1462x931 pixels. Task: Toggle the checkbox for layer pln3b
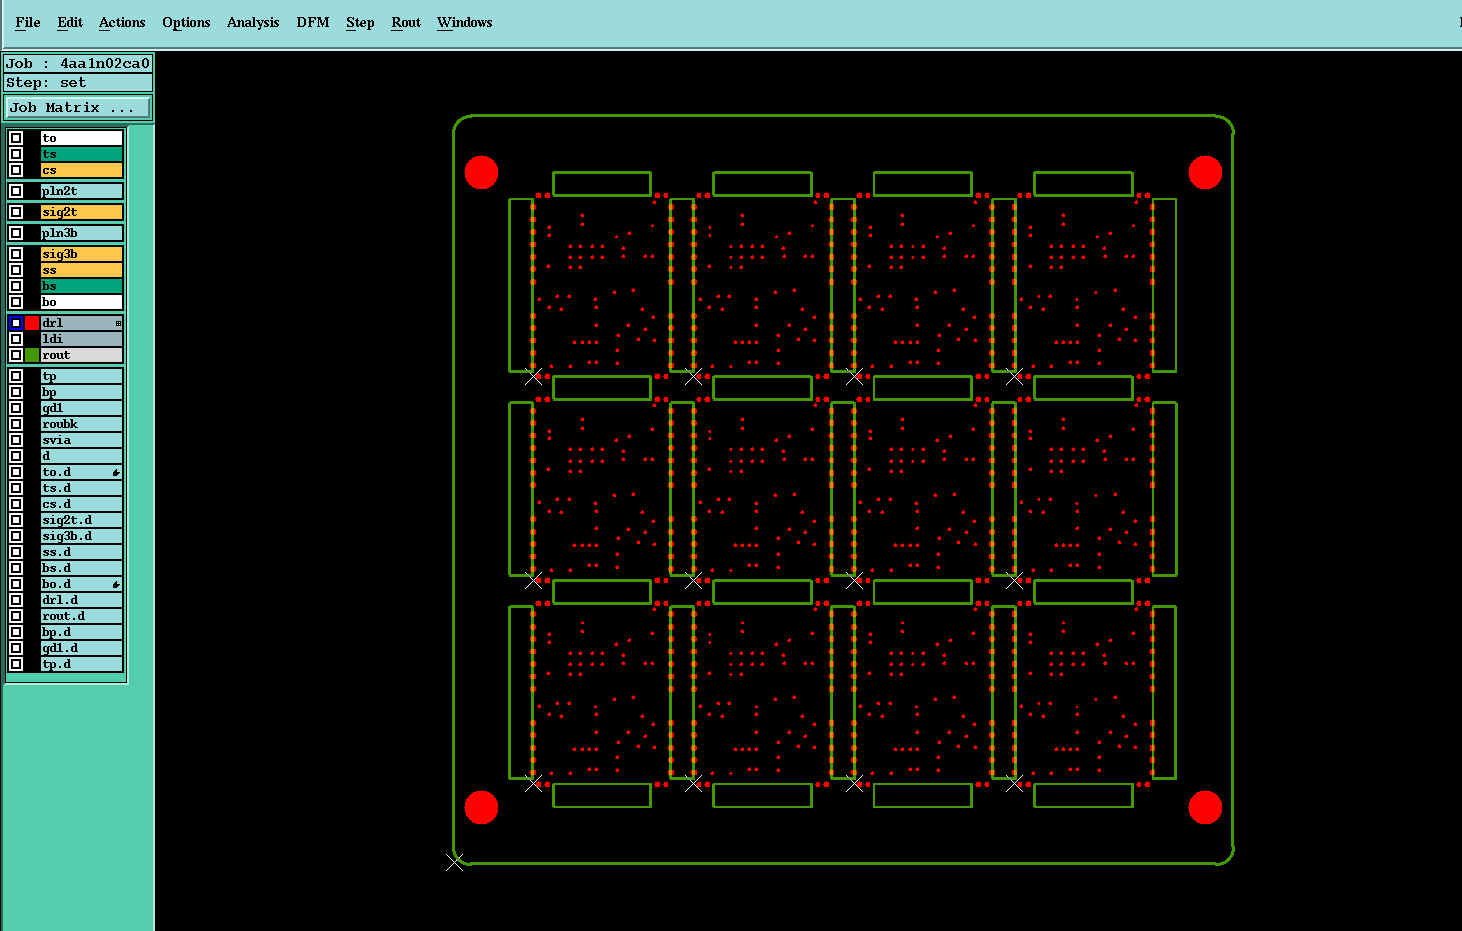pyautogui.click(x=16, y=233)
